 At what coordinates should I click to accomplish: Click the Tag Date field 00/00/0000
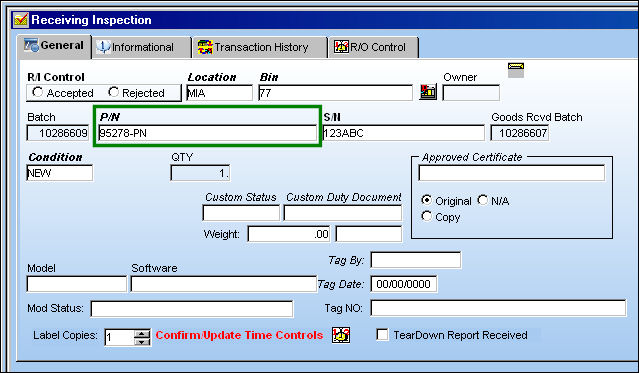(x=403, y=284)
